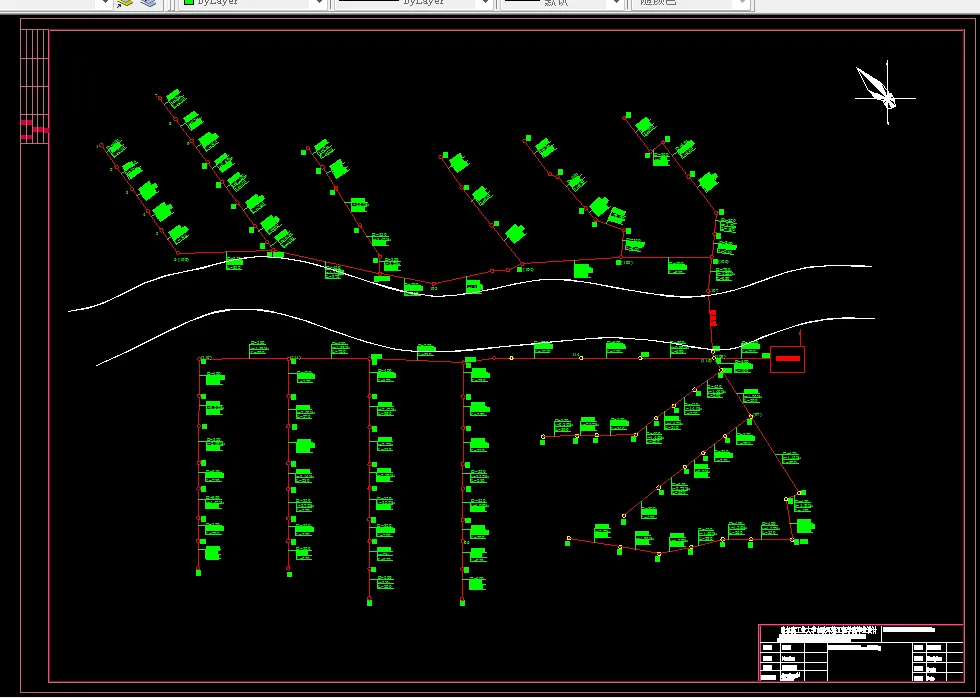Open the linetype control ByLayer dropdown arrow

tap(484, 3)
